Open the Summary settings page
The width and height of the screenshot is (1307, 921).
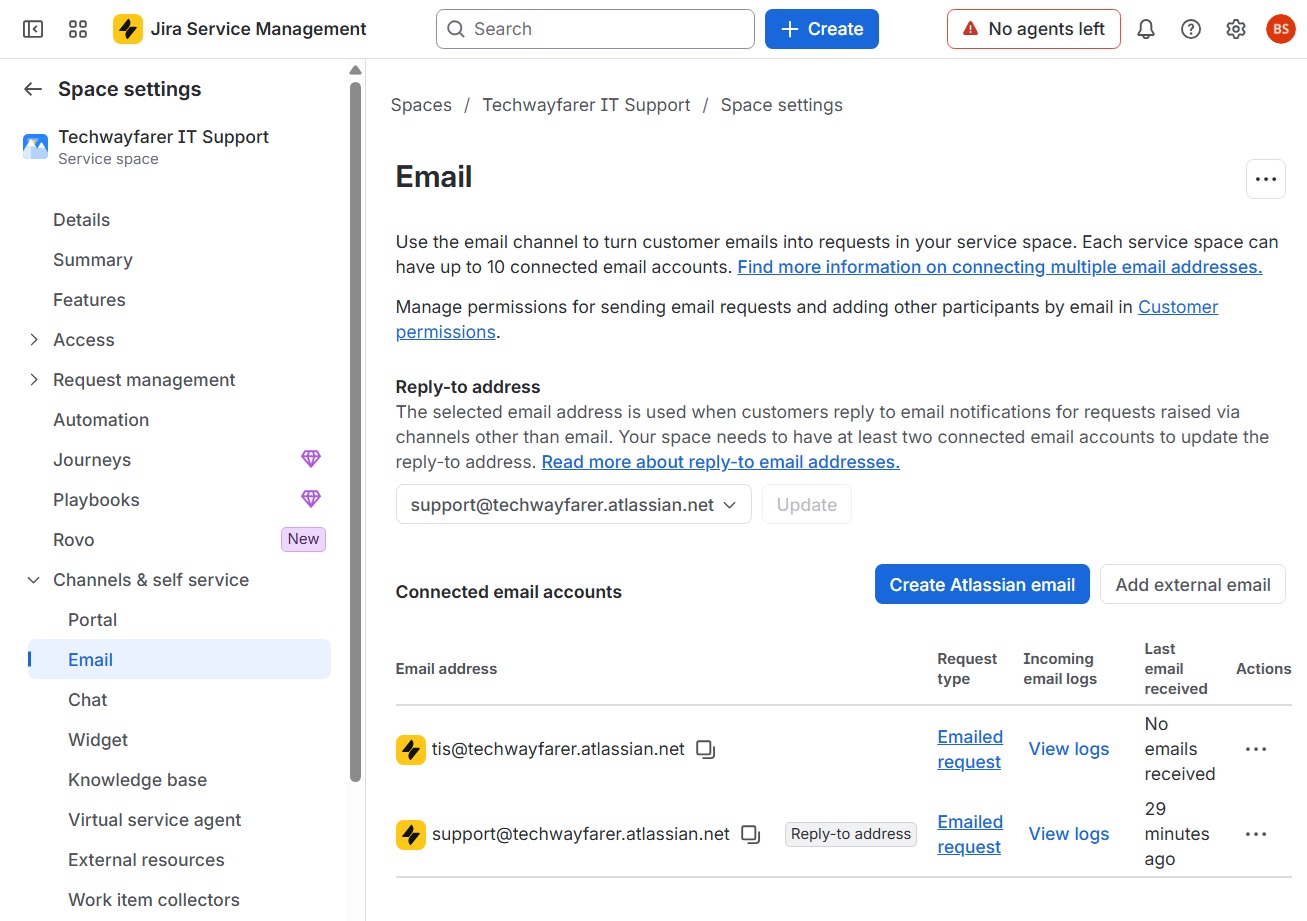pos(93,260)
